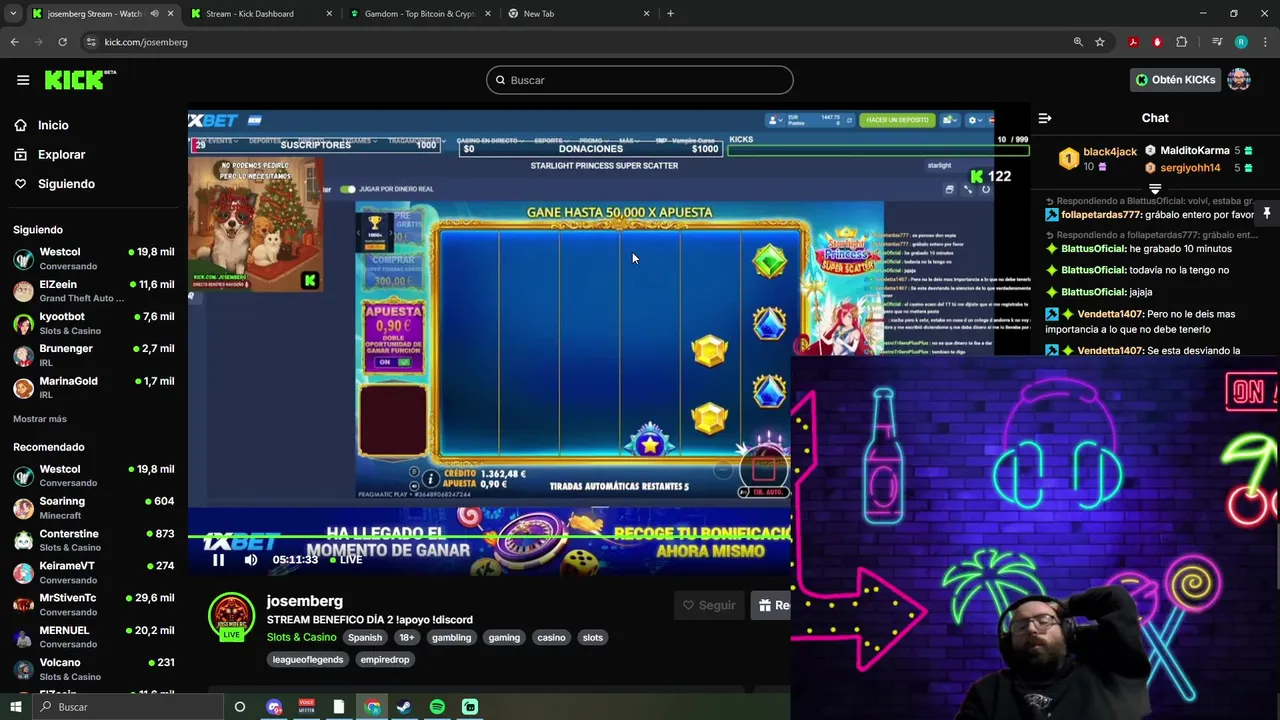The image size is (1280, 720).
Task: Open the Extensions puzzle icon
Action: [1182, 42]
